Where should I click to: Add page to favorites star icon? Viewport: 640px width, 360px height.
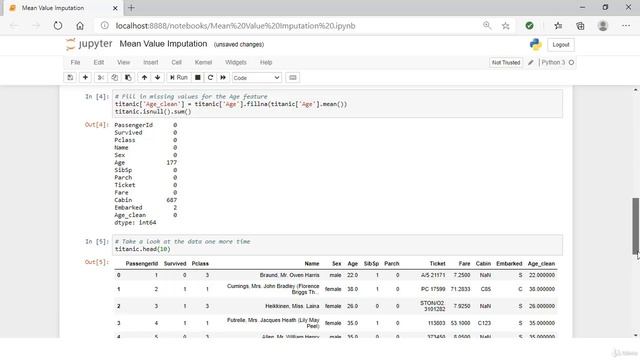pyautogui.click(x=506, y=26)
